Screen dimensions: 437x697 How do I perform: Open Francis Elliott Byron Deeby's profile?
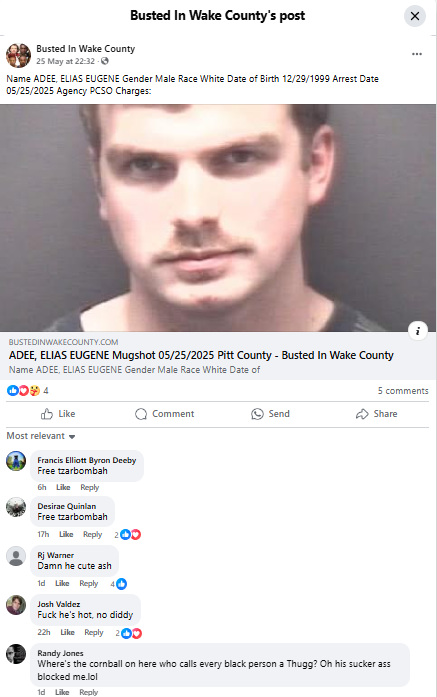pyautogui.click(x=87, y=460)
